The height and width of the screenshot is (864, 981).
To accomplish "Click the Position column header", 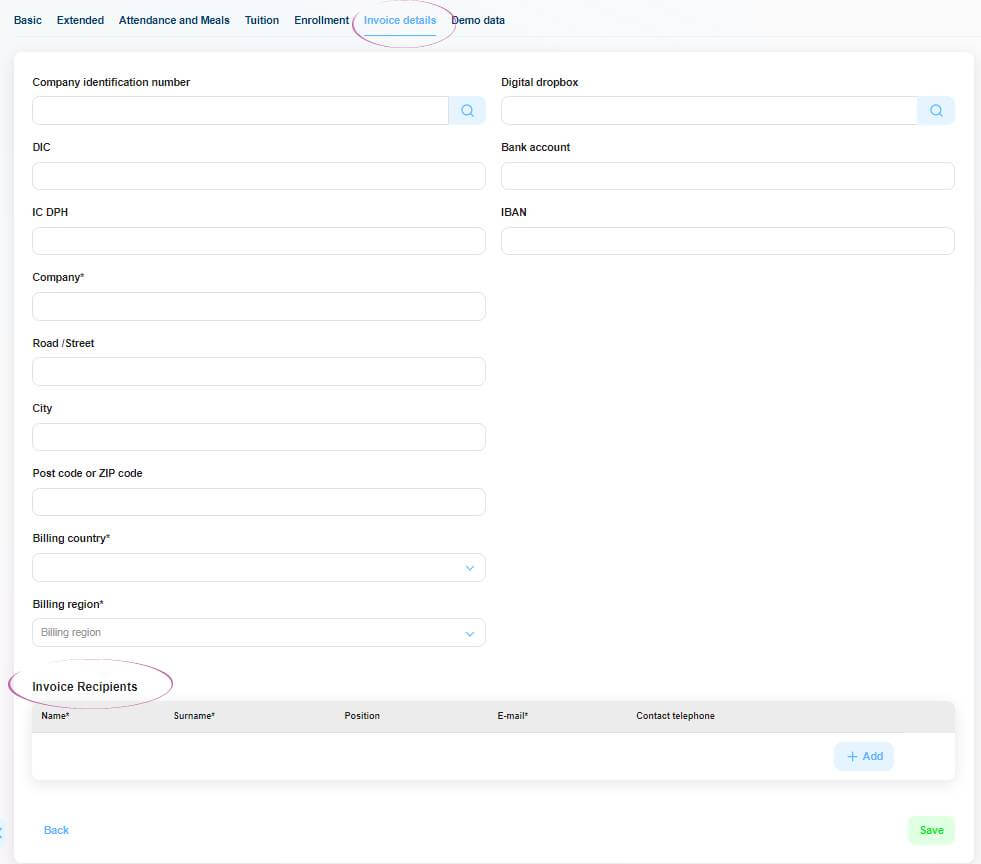I will (362, 716).
